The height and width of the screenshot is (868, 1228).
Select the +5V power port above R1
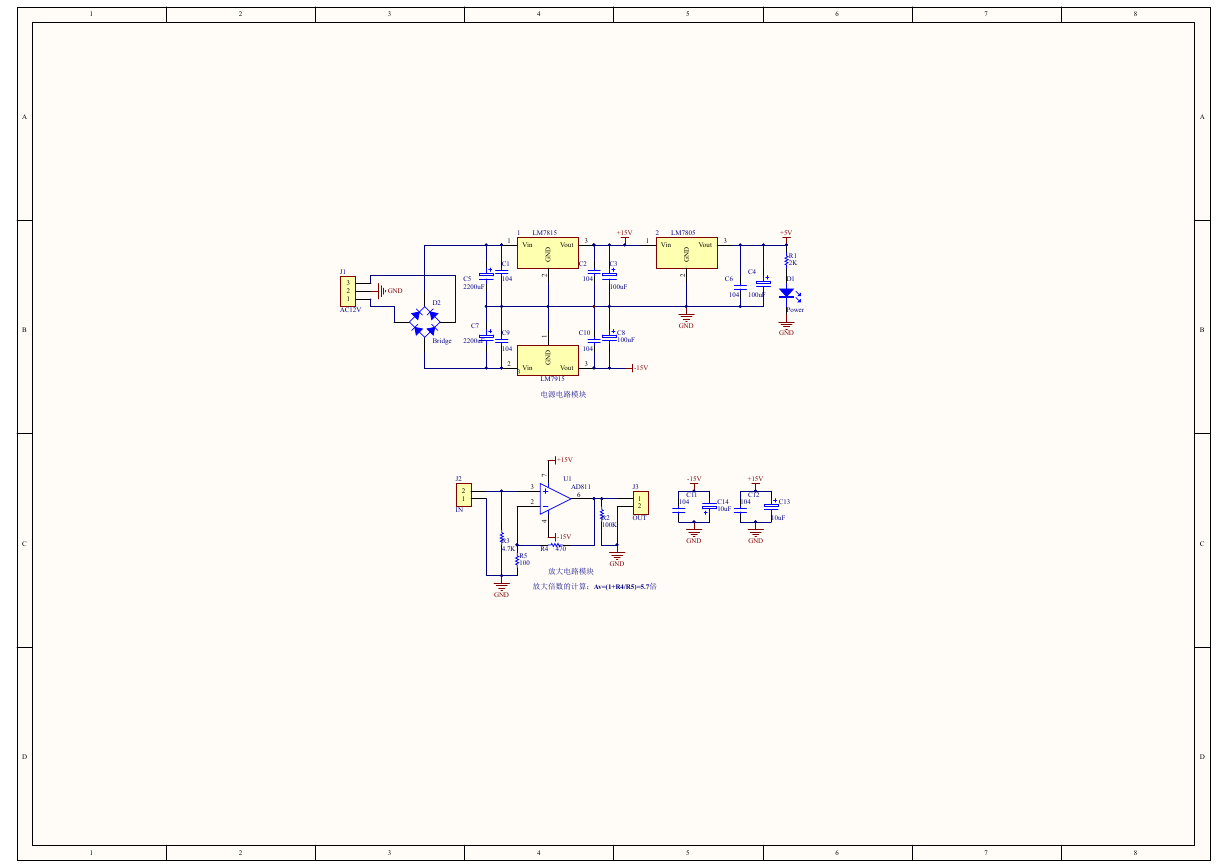[786, 236]
